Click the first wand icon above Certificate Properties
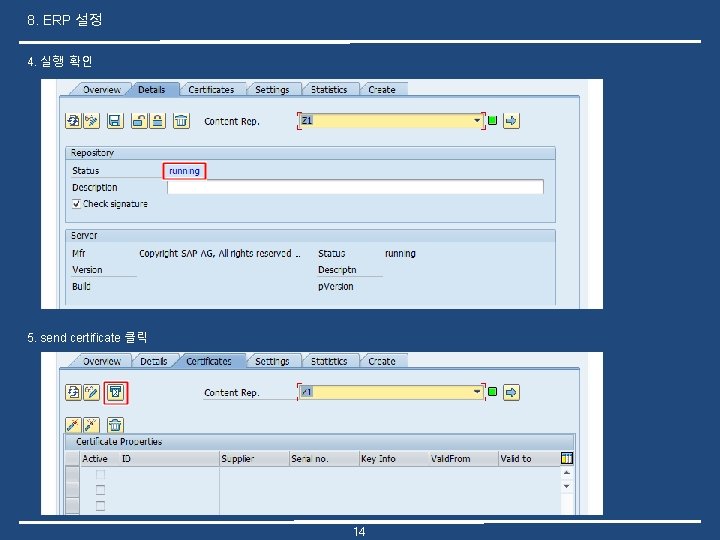The width and height of the screenshot is (720, 540). click(73, 425)
